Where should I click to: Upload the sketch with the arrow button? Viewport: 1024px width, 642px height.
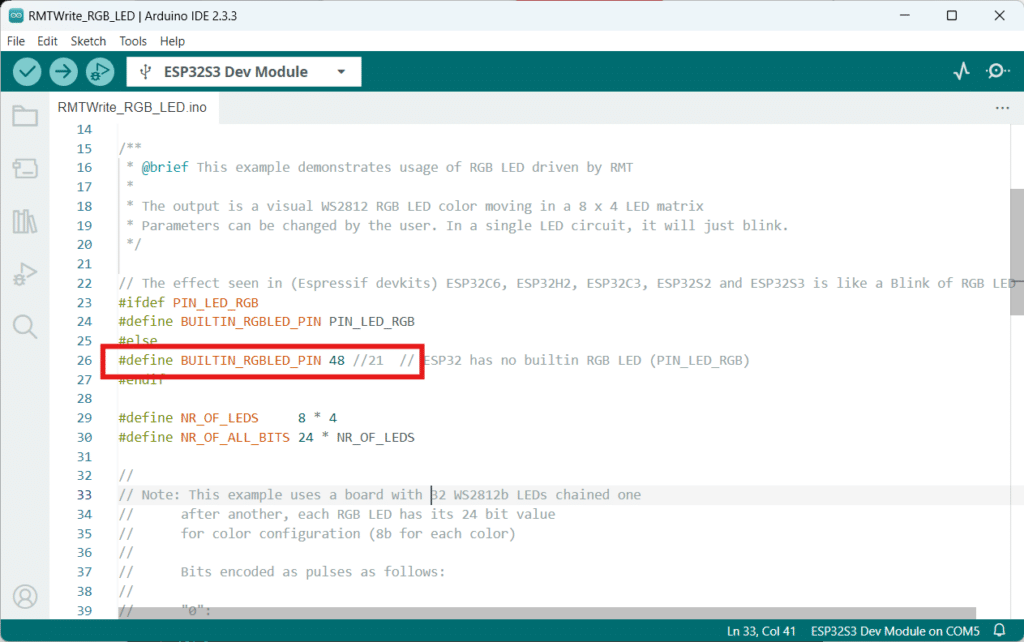click(x=63, y=72)
